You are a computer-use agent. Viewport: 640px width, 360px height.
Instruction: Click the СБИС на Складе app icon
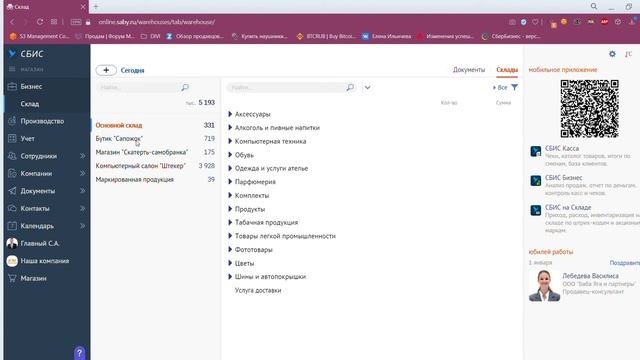click(x=536, y=211)
